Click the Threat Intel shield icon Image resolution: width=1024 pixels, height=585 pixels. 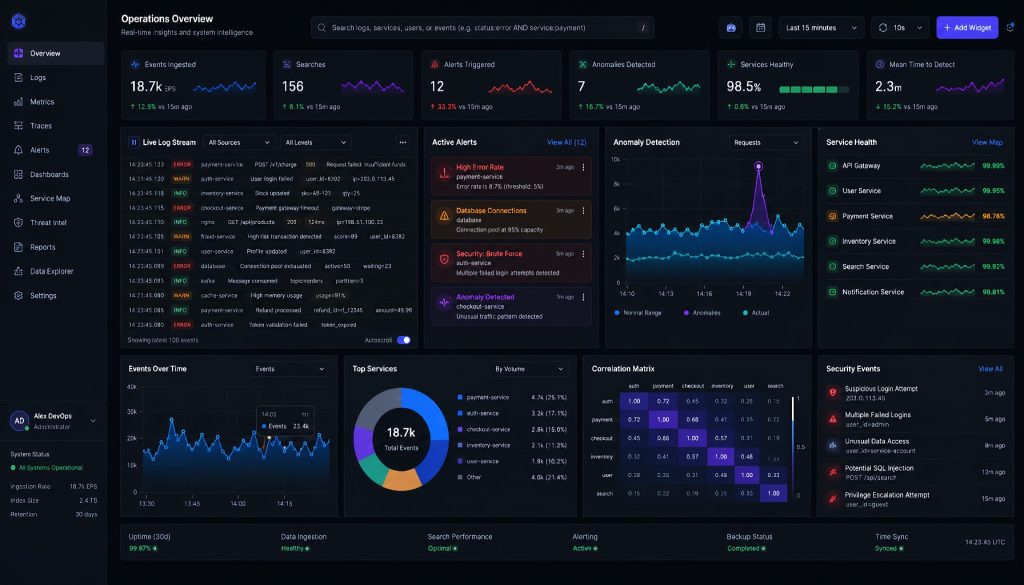click(18, 223)
